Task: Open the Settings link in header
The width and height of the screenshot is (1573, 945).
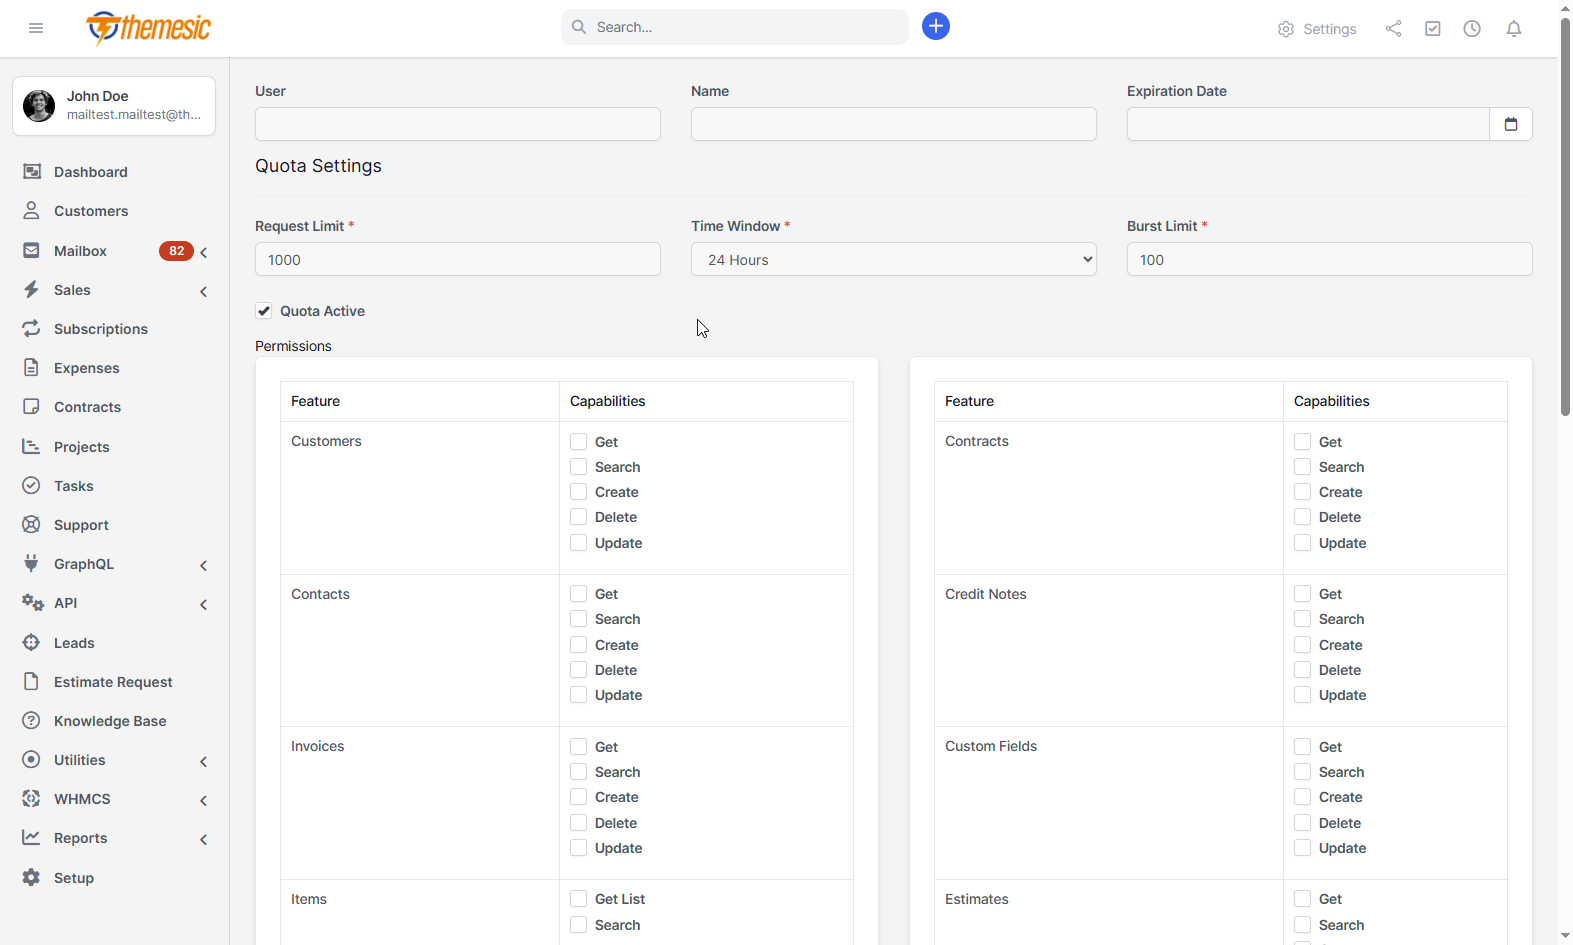Action: tap(1317, 29)
